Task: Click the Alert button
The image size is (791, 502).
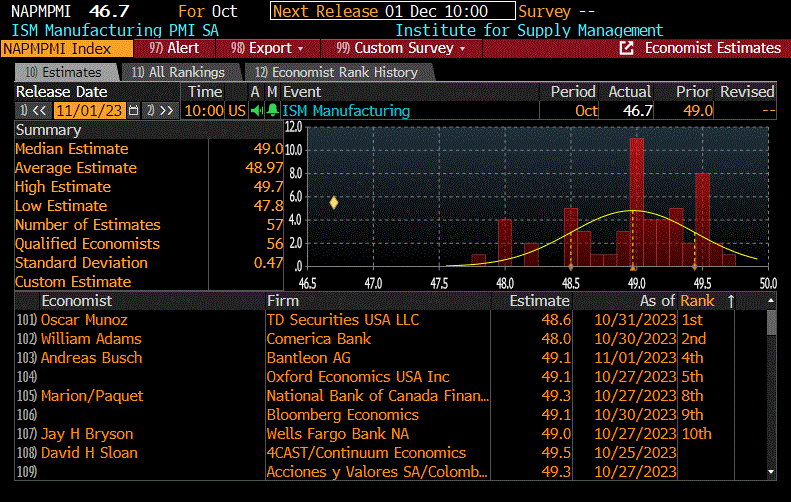Action: (x=174, y=48)
